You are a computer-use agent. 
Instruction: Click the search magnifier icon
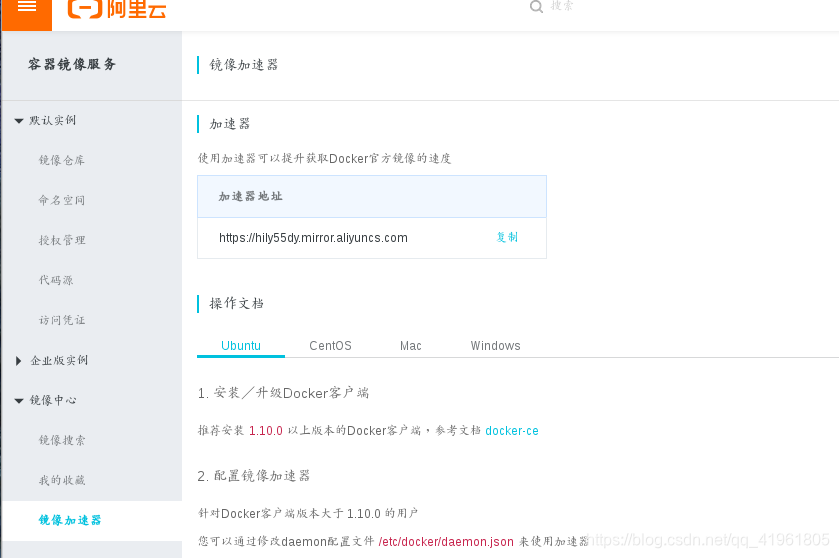[x=536, y=6]
